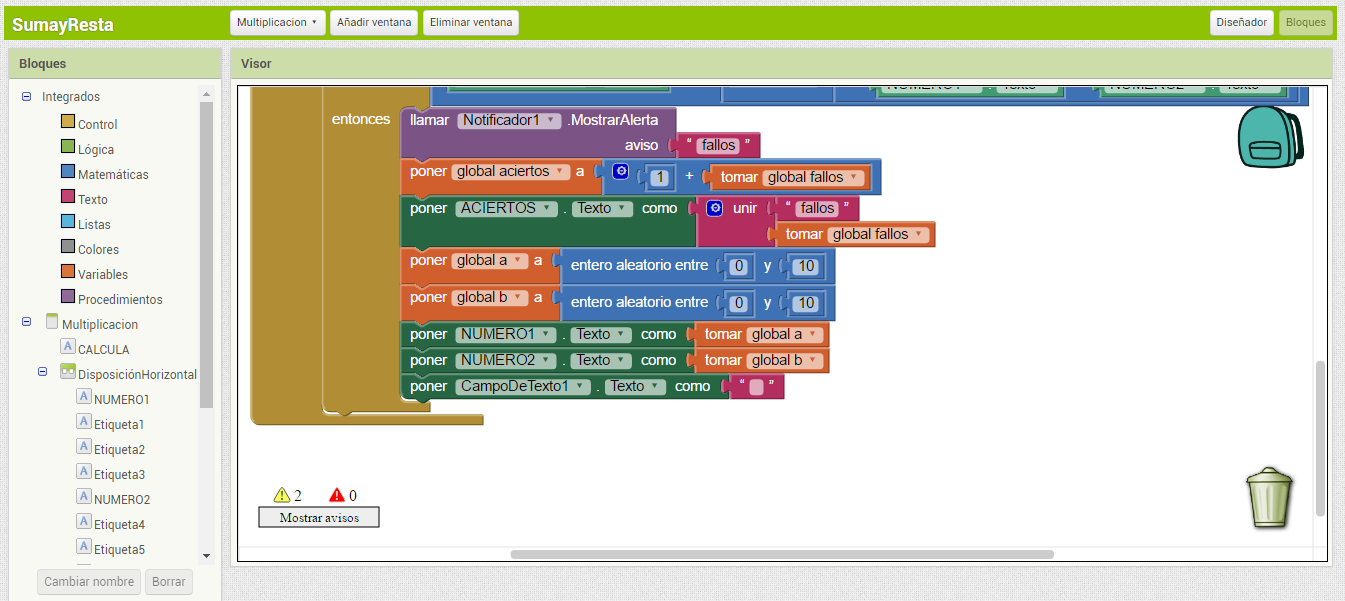Viewport: 1345px width, 601px height.
Task: Open the tomar global b dropdown
Action: 785,360
